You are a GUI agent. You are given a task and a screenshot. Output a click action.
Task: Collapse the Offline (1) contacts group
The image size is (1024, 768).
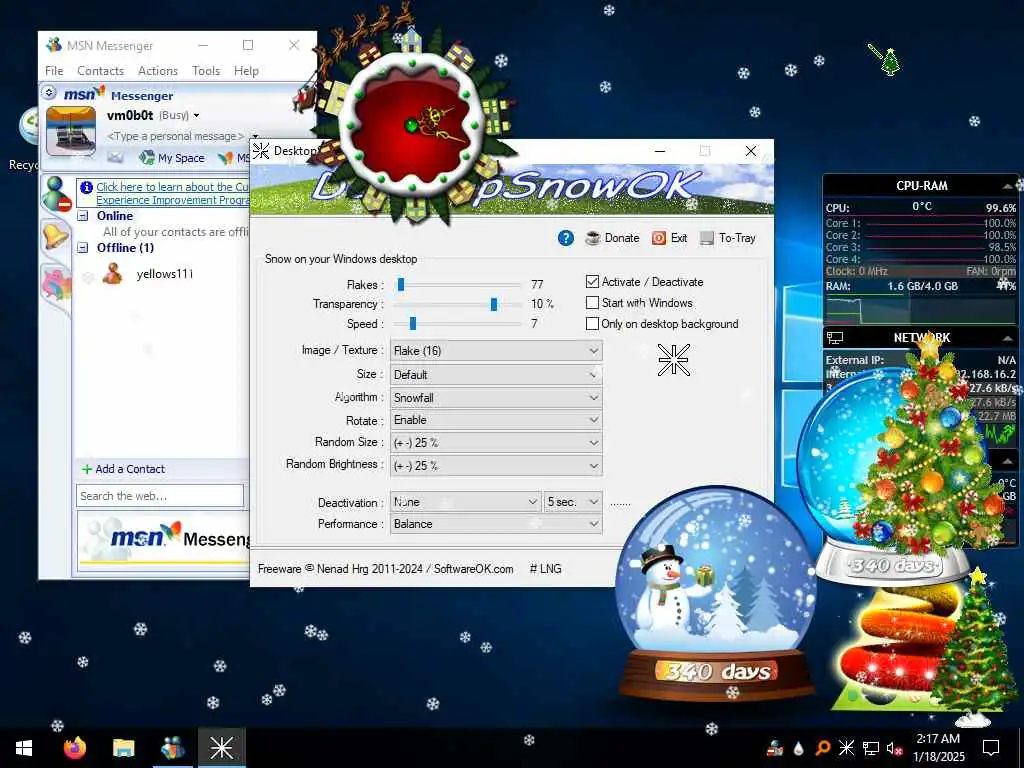[83, 248]
